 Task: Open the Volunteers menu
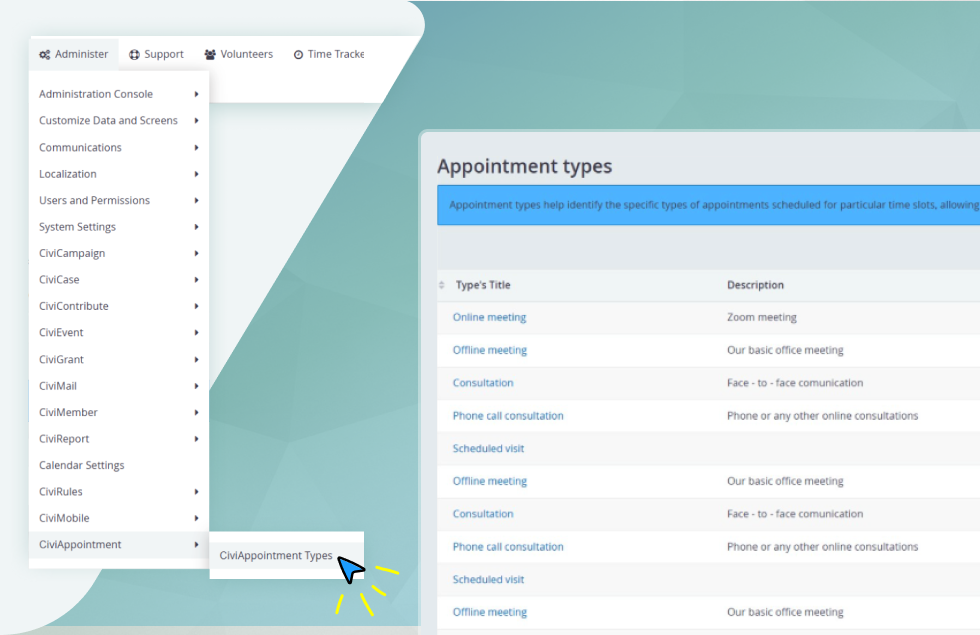pos(239,54)
